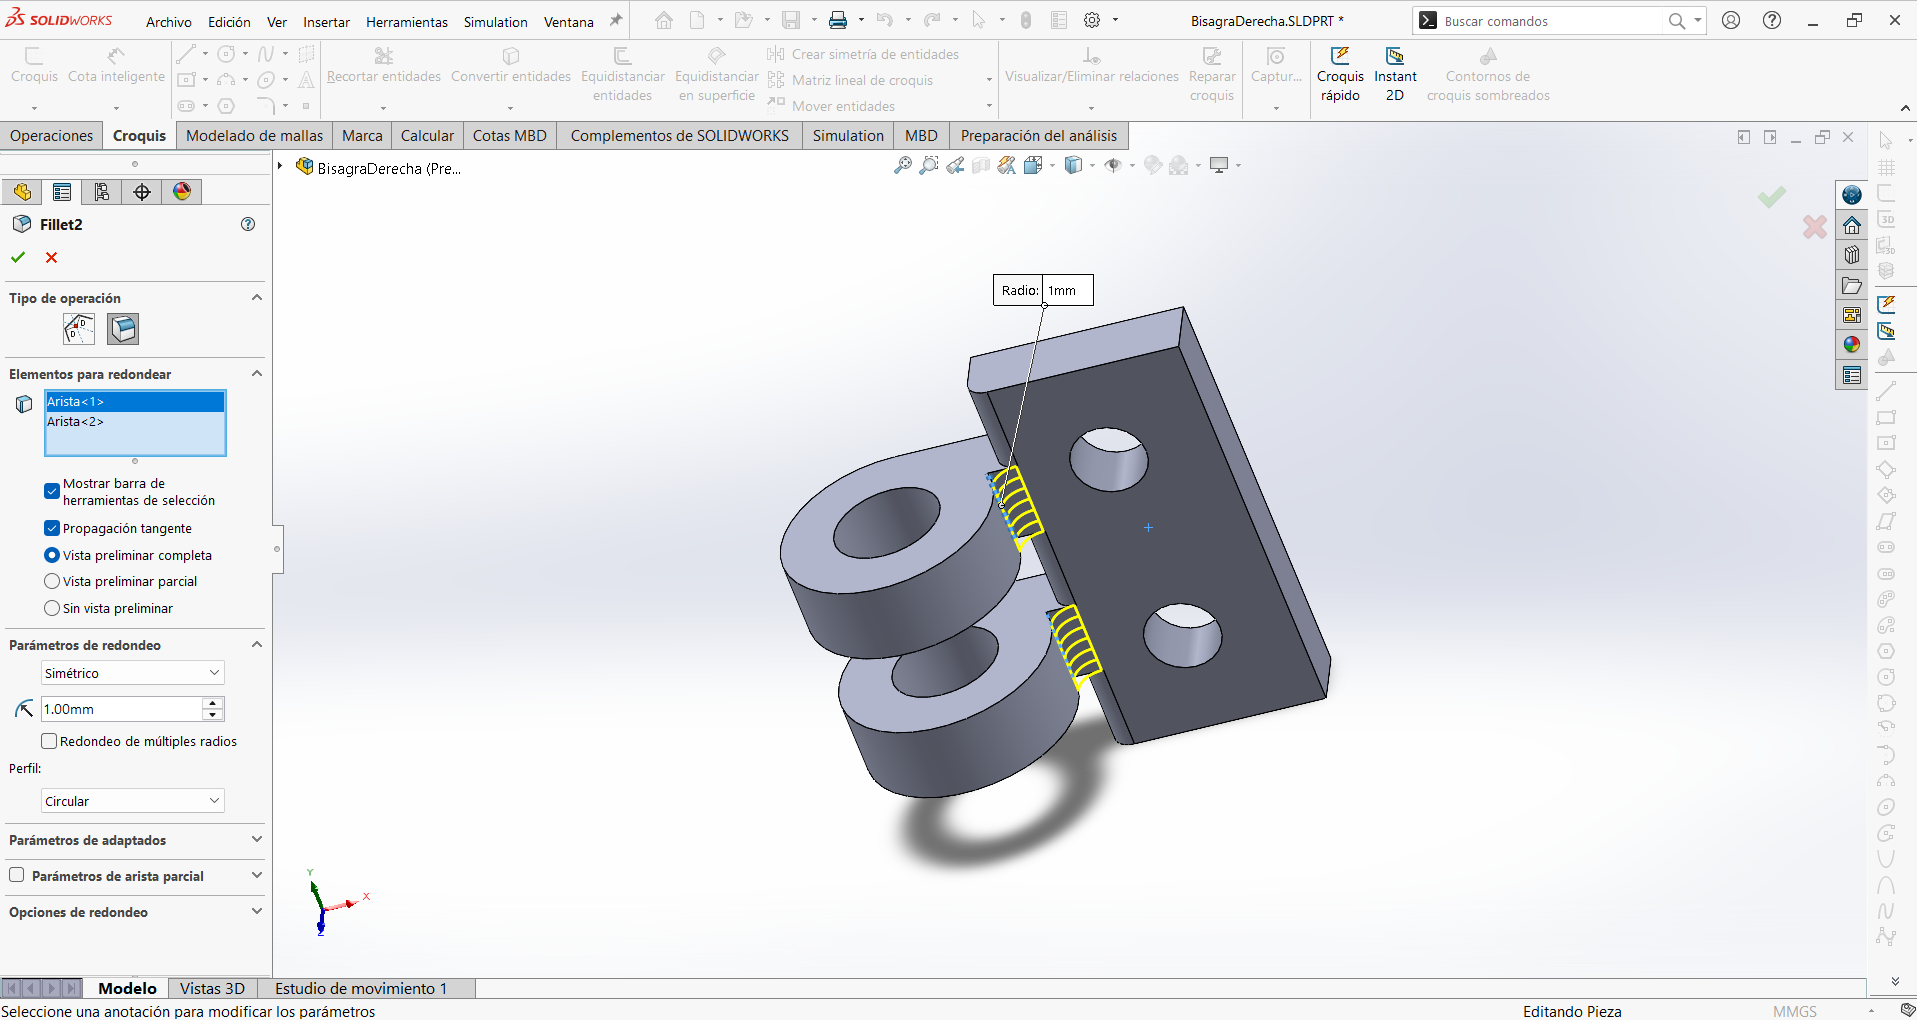Open the Insertar menu

(326, 21)
